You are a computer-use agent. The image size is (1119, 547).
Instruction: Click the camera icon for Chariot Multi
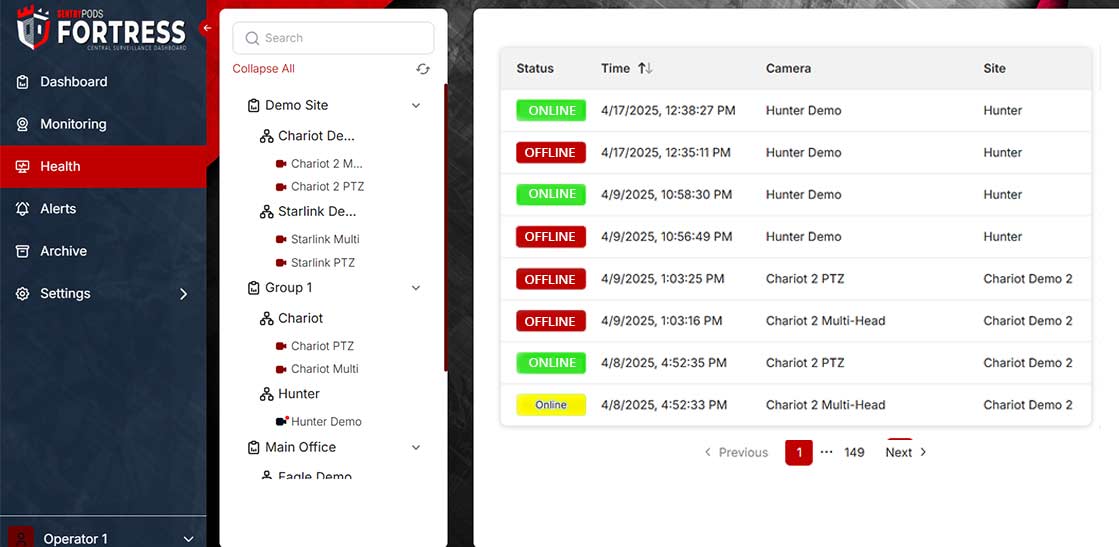tap(281, 369)
